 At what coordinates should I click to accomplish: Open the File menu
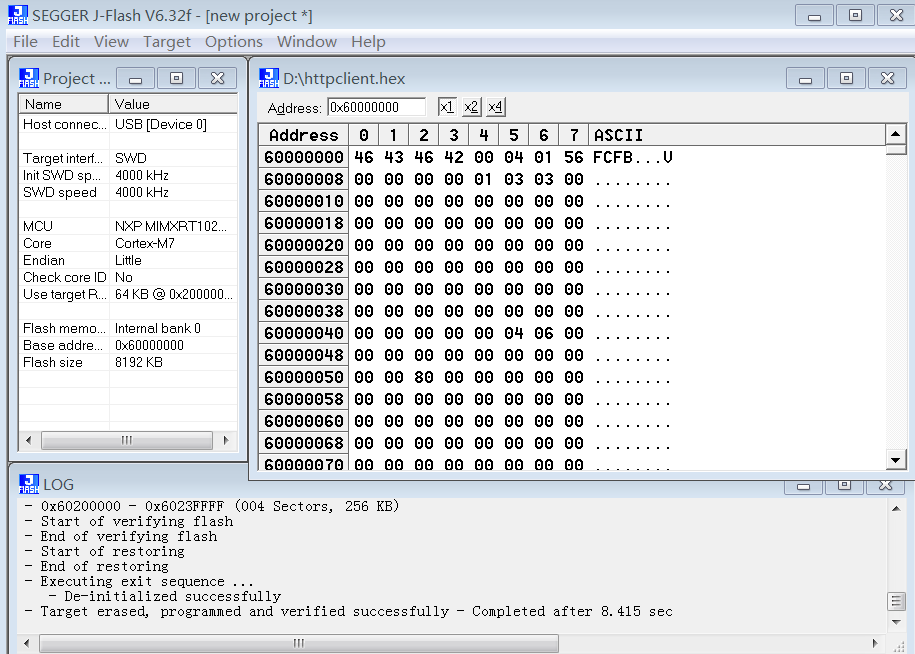24,41
